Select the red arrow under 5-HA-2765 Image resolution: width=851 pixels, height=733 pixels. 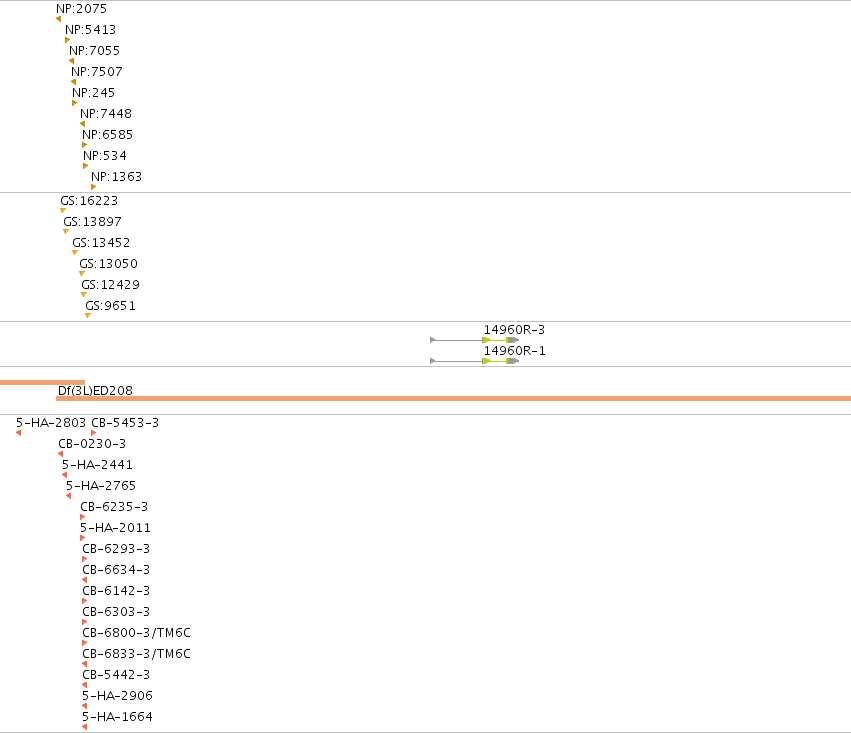click(x=68, y=496)
